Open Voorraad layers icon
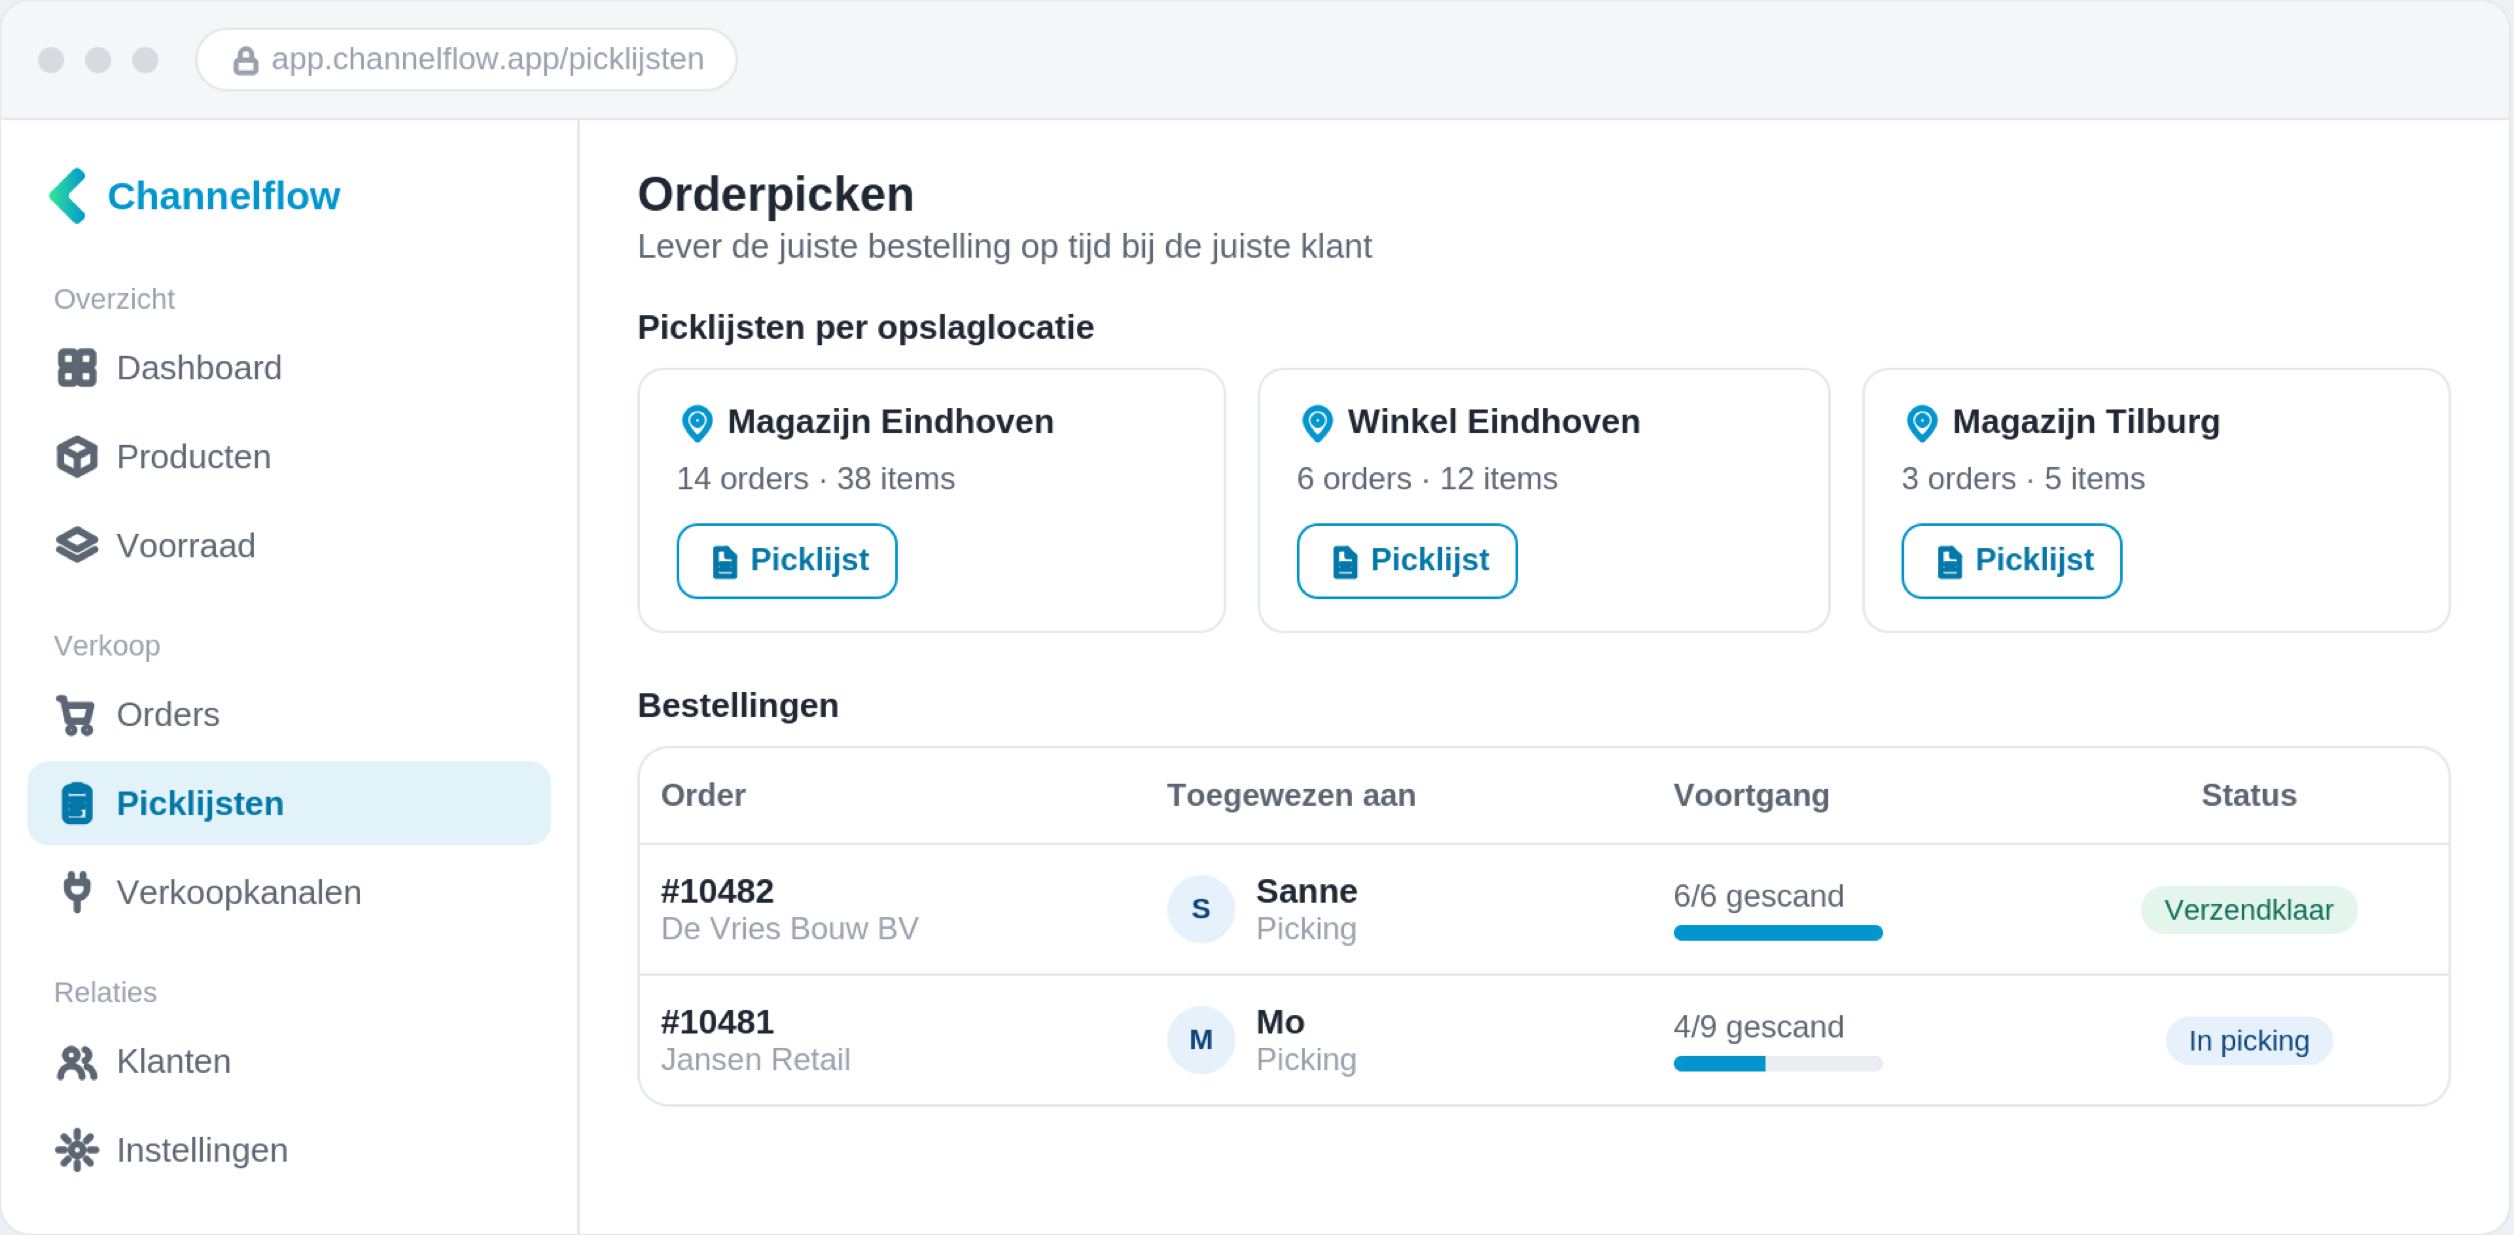This screenshot has height=1235, width=2514. pyautogui.click(x=77, y=546)
